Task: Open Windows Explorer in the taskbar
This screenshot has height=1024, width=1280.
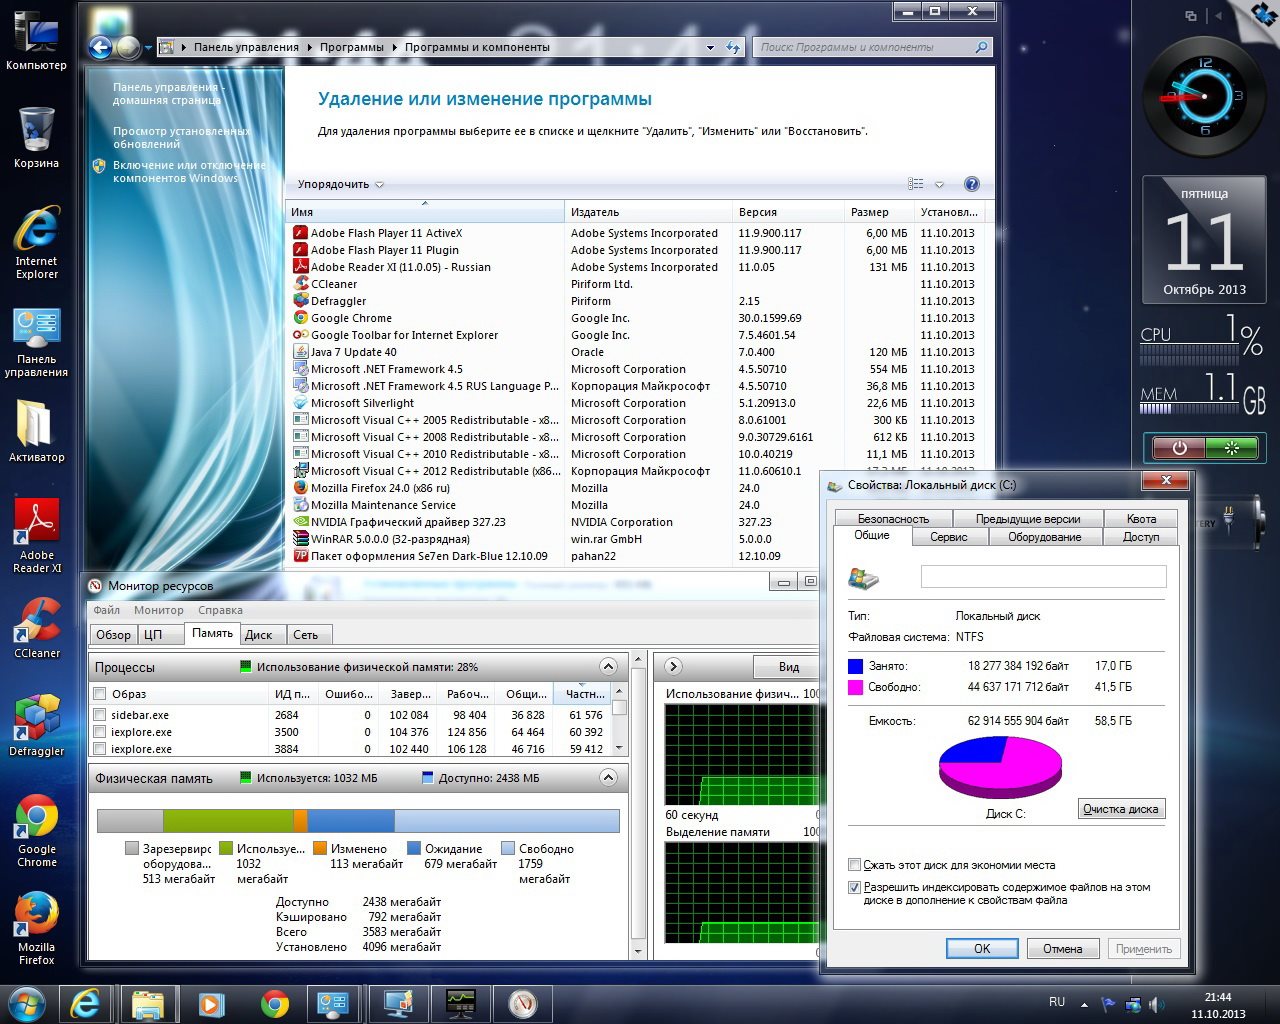Action: (147, 1003)
